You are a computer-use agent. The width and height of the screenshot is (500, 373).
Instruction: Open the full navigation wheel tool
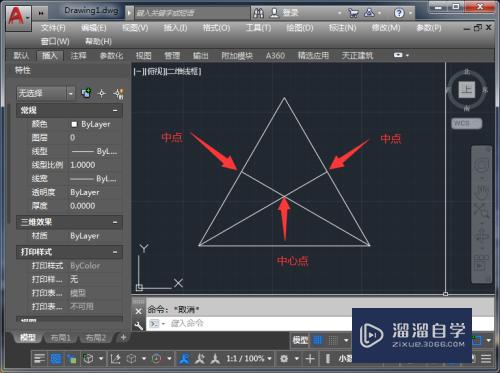[x=481, y=164]
